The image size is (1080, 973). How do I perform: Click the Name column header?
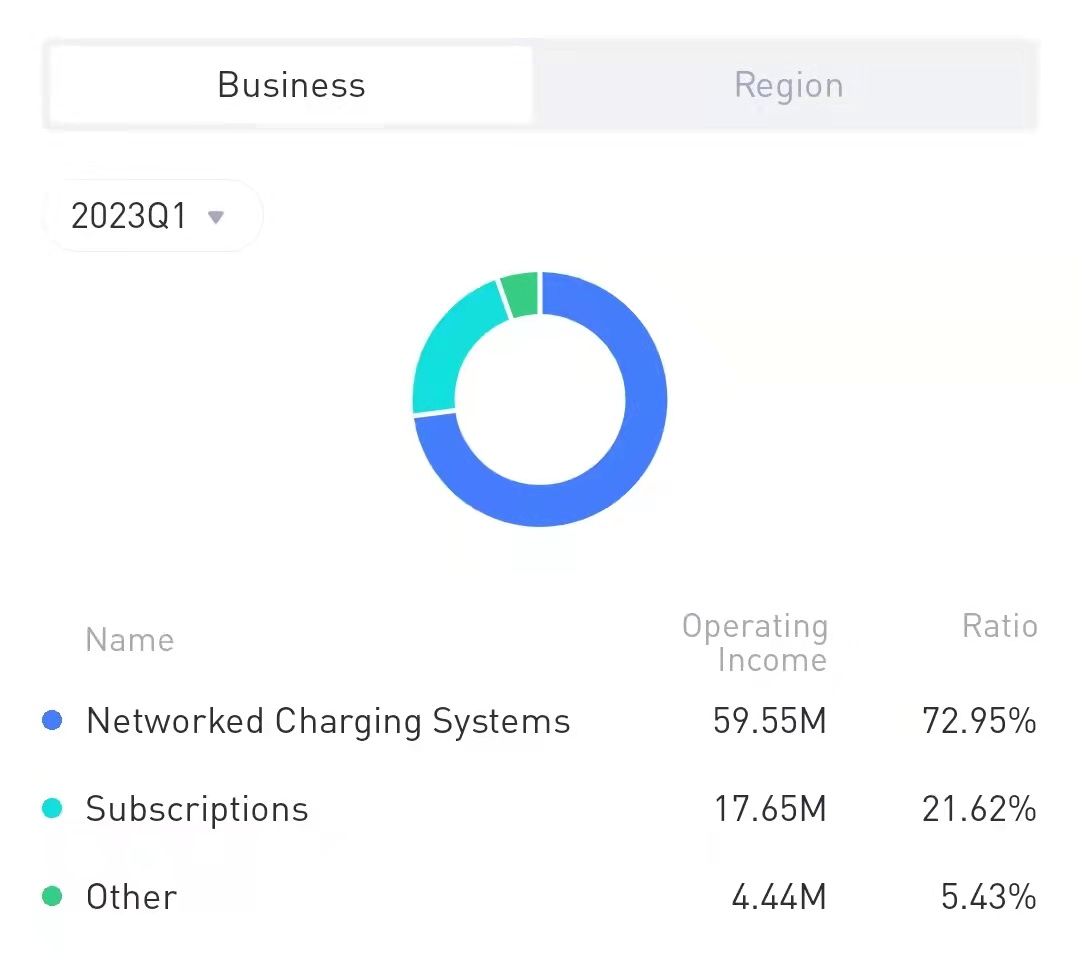point(130,640)
